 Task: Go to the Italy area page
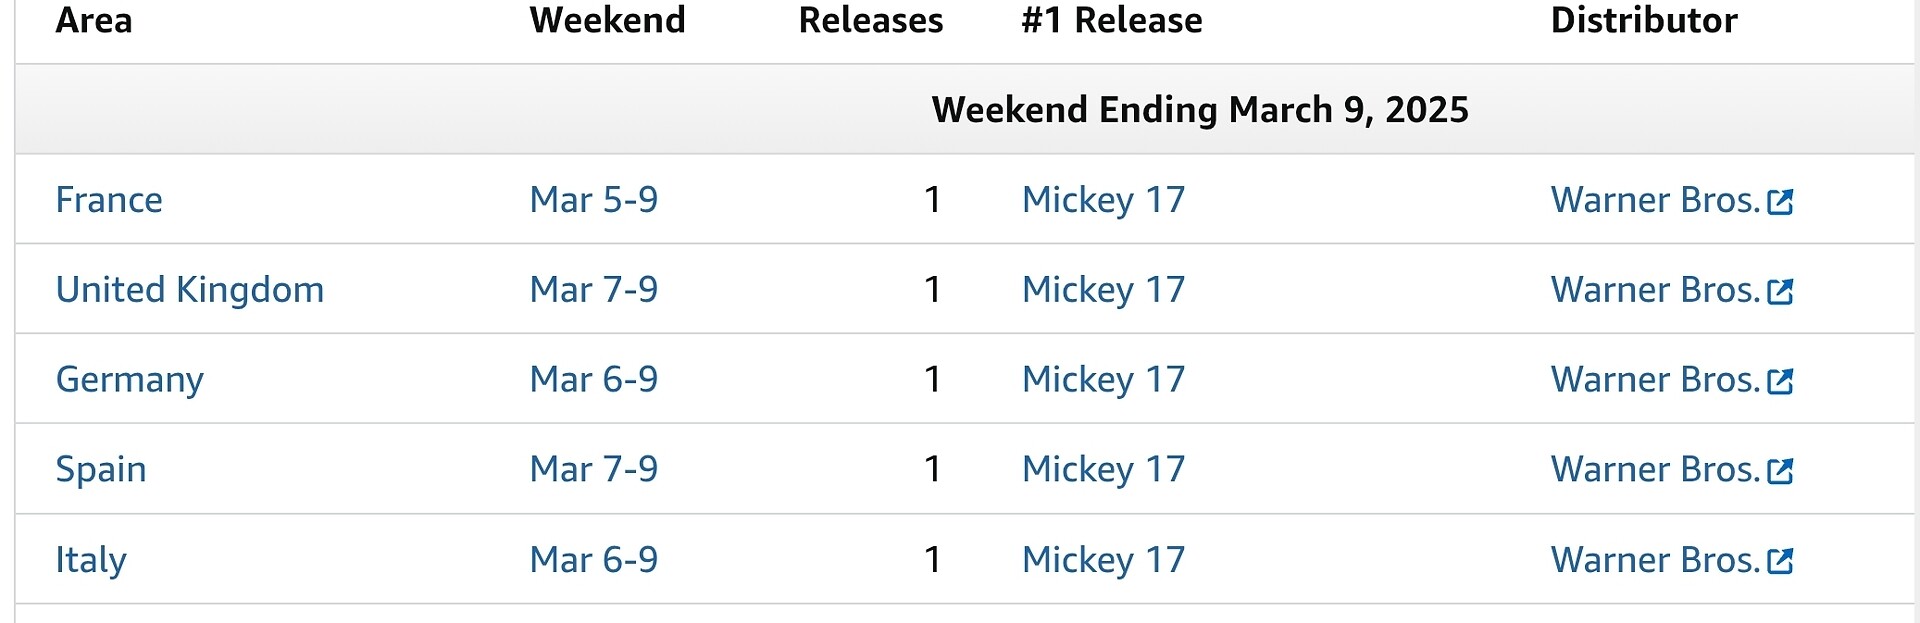(91, 560)
